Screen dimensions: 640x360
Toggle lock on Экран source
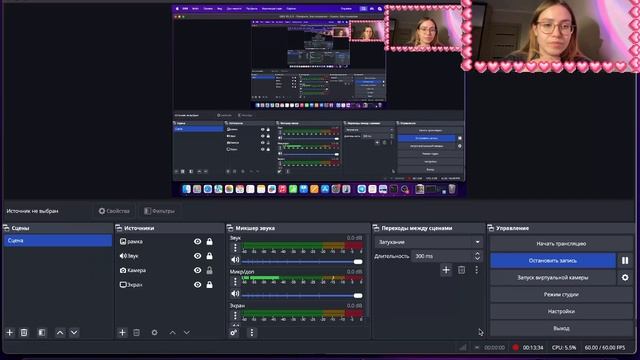tap(209, 285)
